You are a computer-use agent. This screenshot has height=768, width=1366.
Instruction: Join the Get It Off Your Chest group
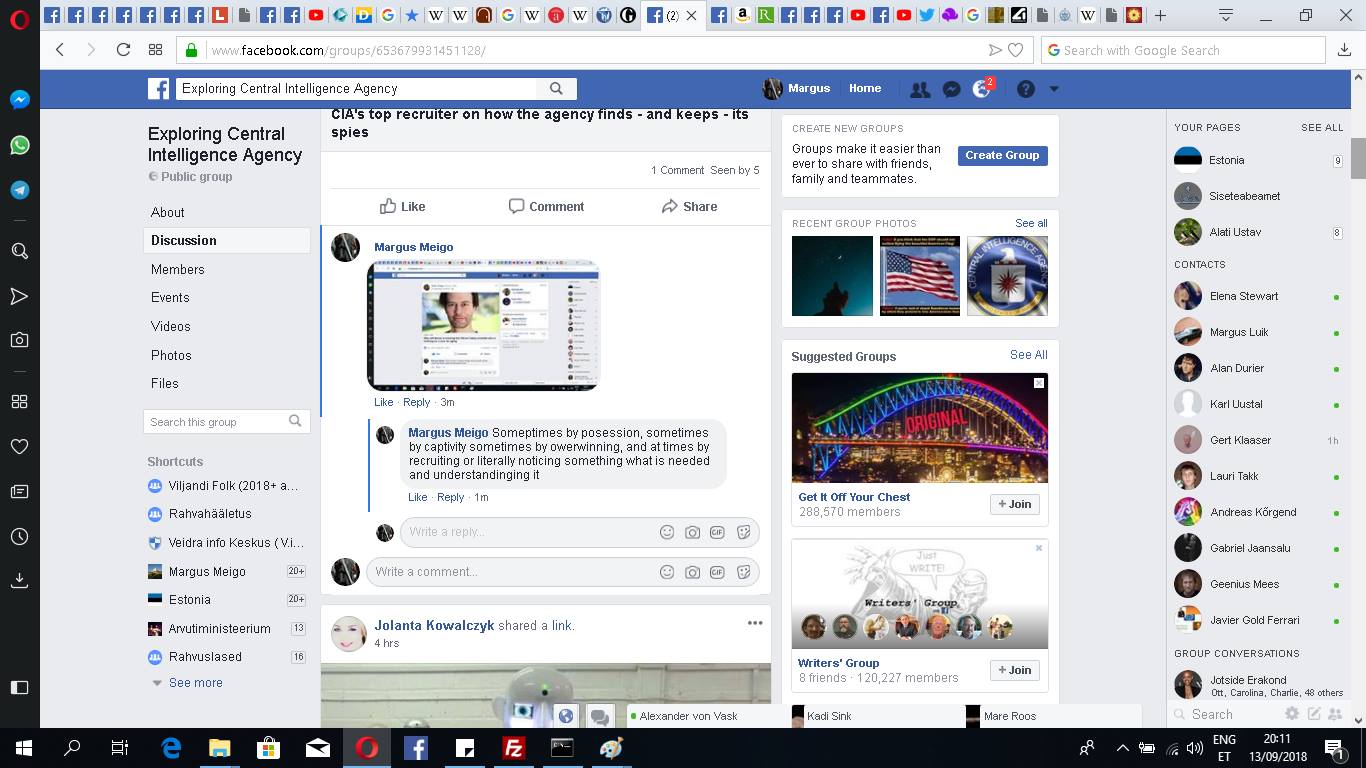[1015, 504]
